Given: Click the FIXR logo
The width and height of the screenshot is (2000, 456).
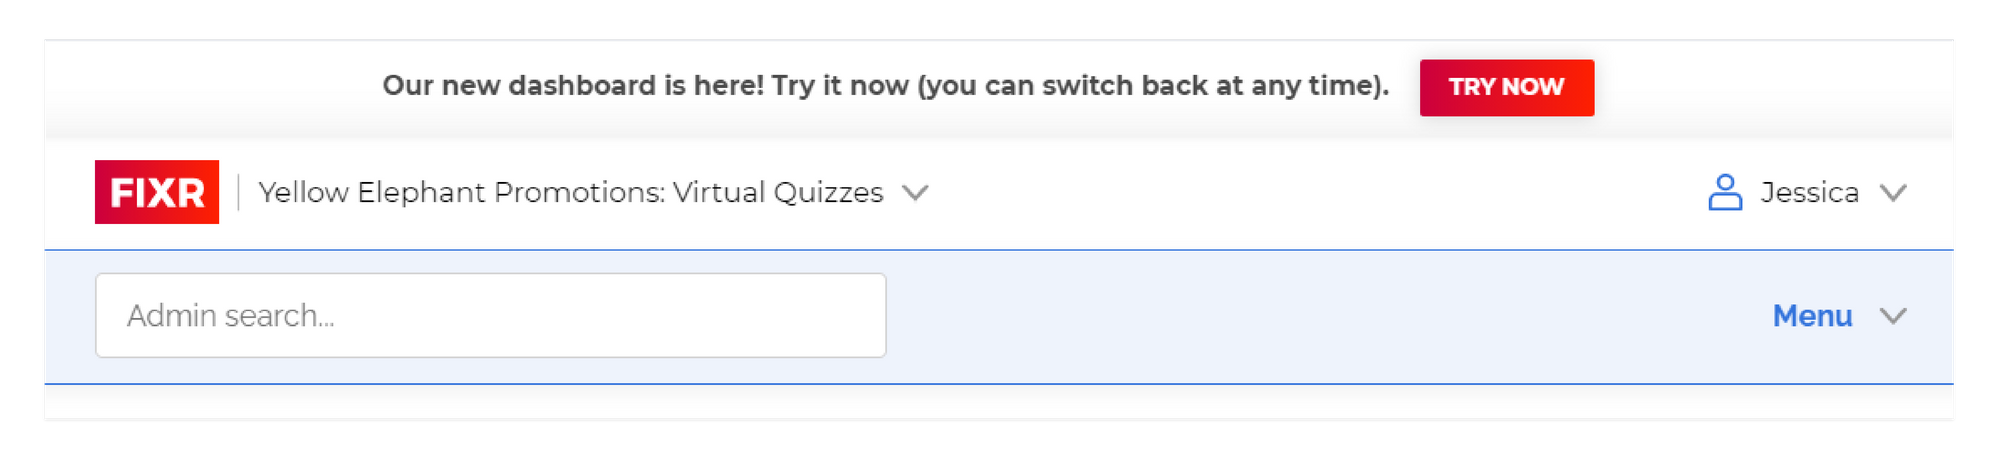Looking at the screenshot, I should click(157, 192).
